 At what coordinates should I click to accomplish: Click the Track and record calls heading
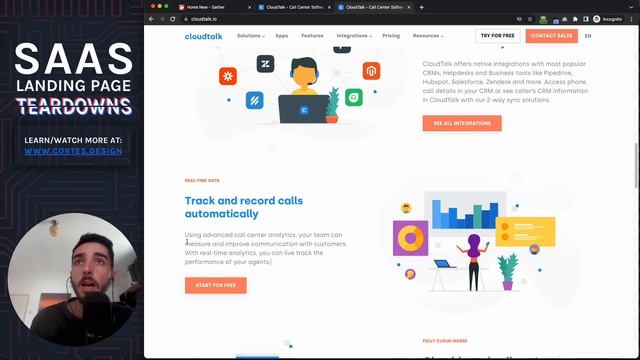coord(244,207)
